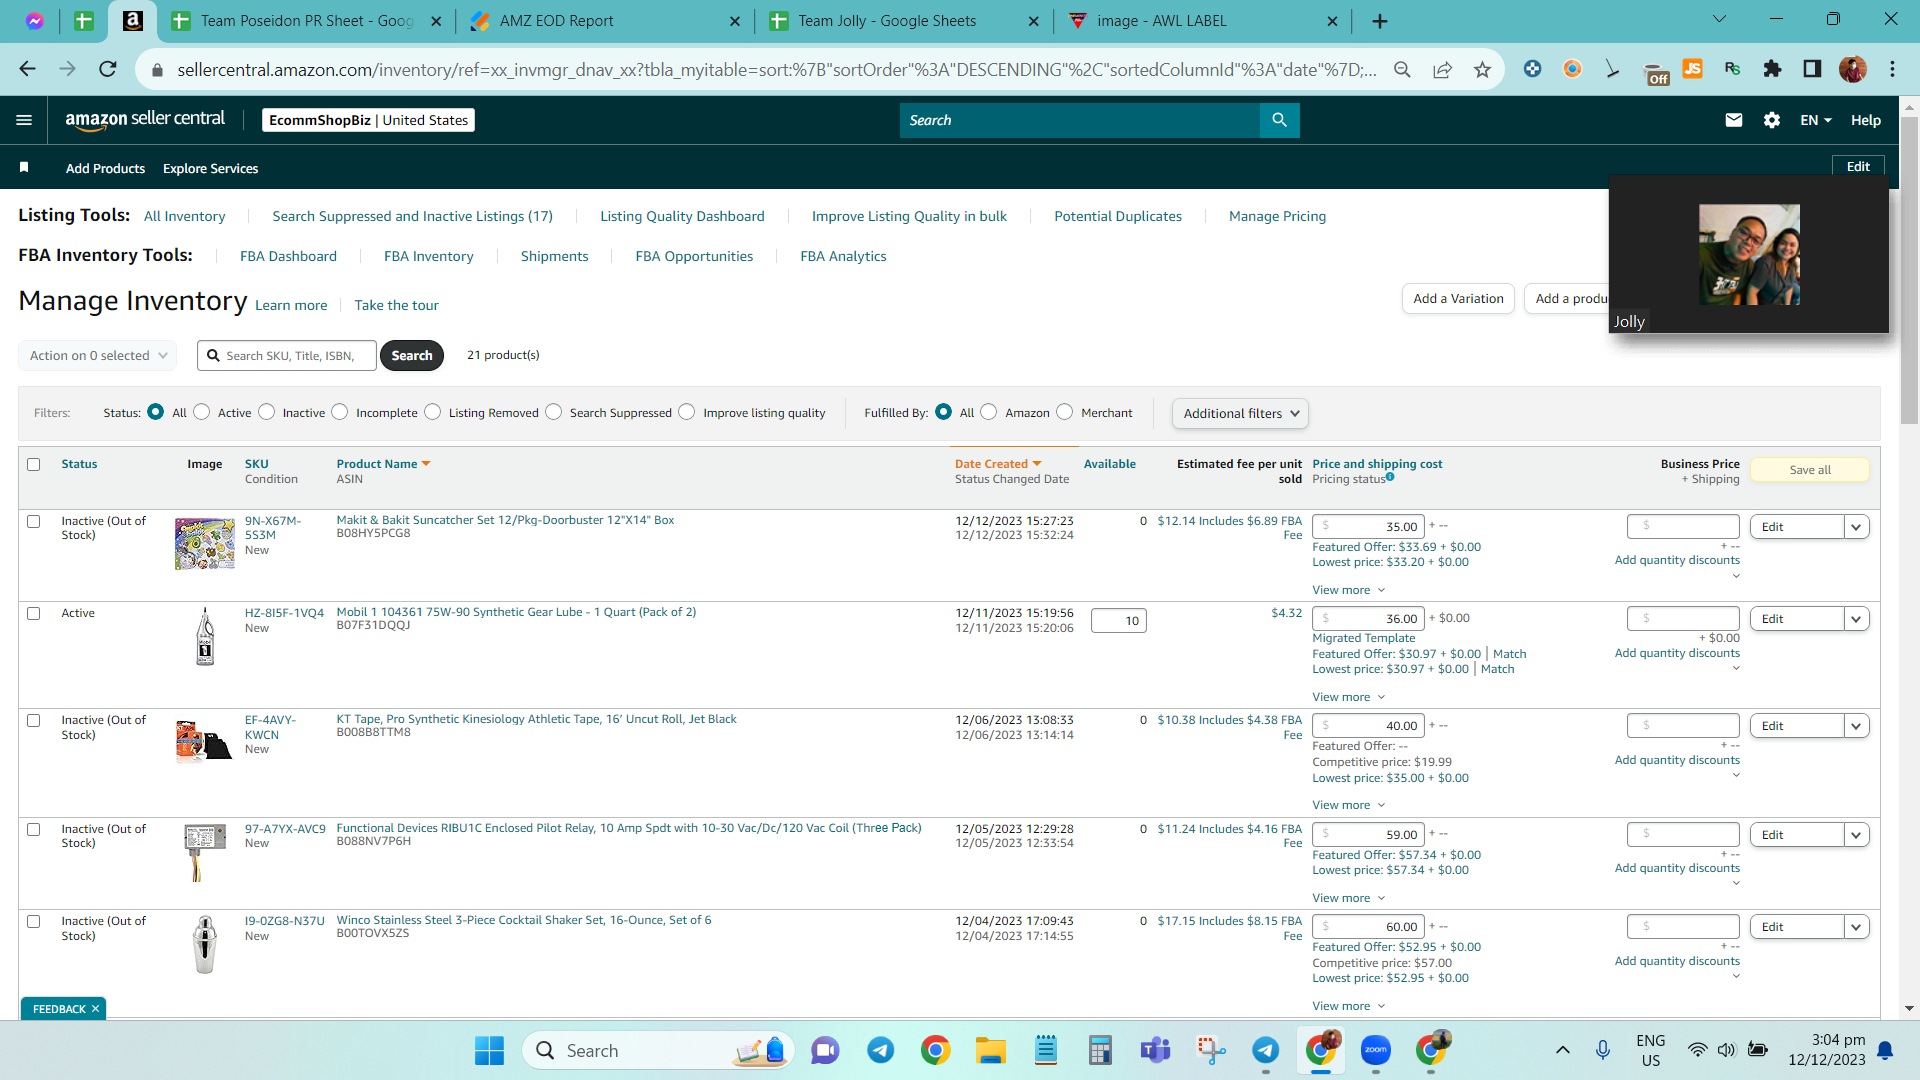Open the Calculator app in taskbar
The width and height of the screenshot is (1920, 1080).
pos(1100,1050)
